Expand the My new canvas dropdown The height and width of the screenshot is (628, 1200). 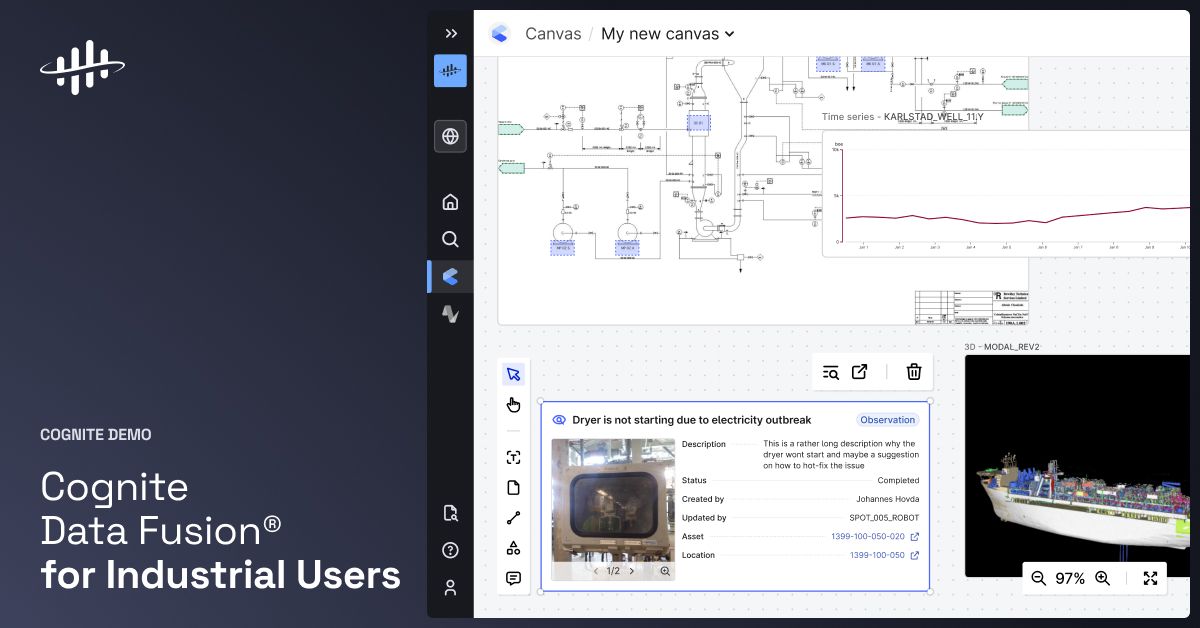(x=730, y=33)
